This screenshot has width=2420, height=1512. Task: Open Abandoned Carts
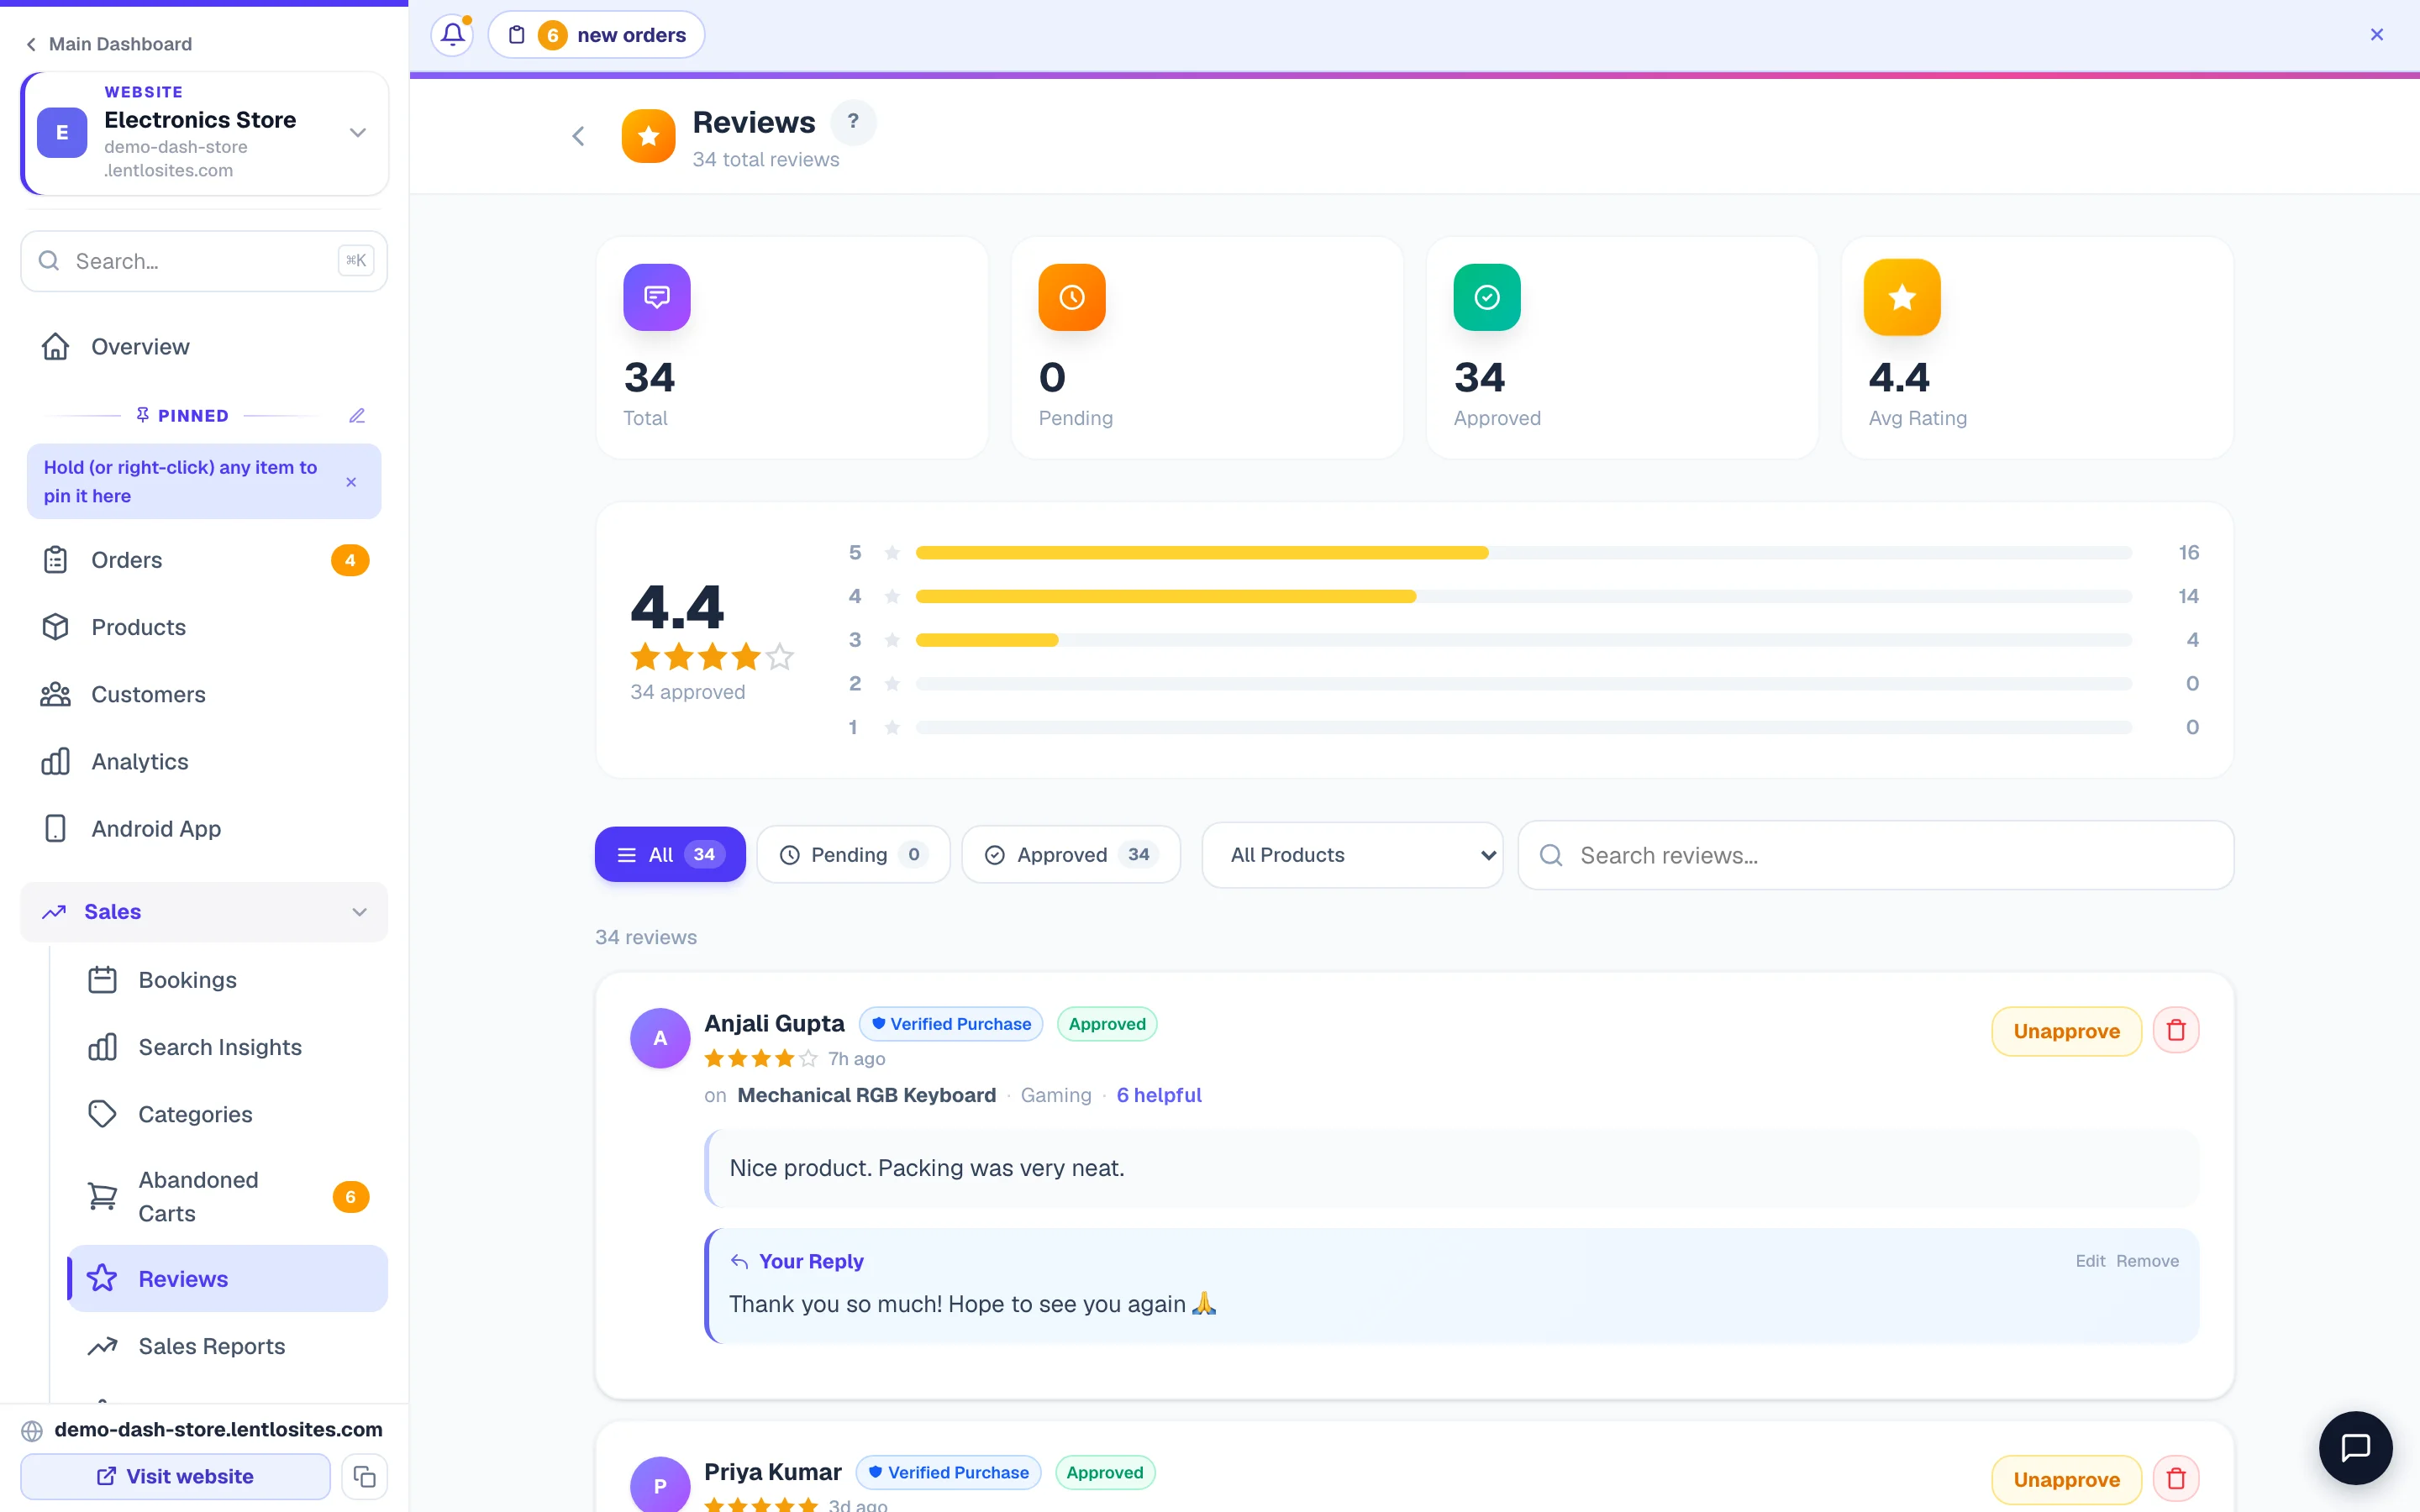point(228,1197)
